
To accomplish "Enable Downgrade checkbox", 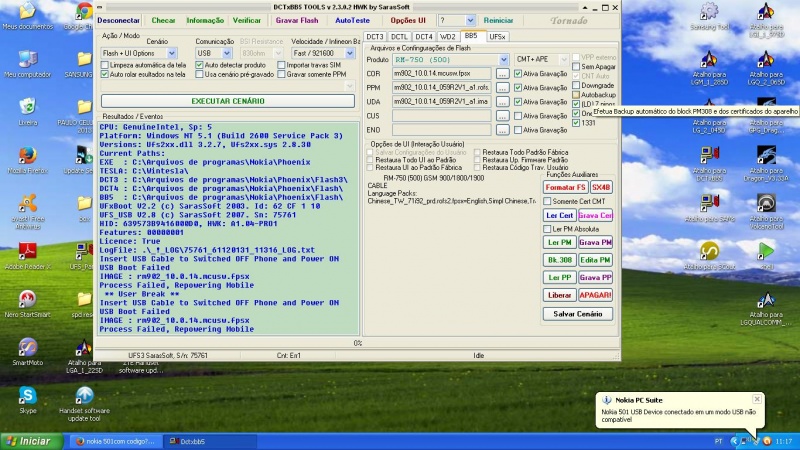I will [576, 85].
